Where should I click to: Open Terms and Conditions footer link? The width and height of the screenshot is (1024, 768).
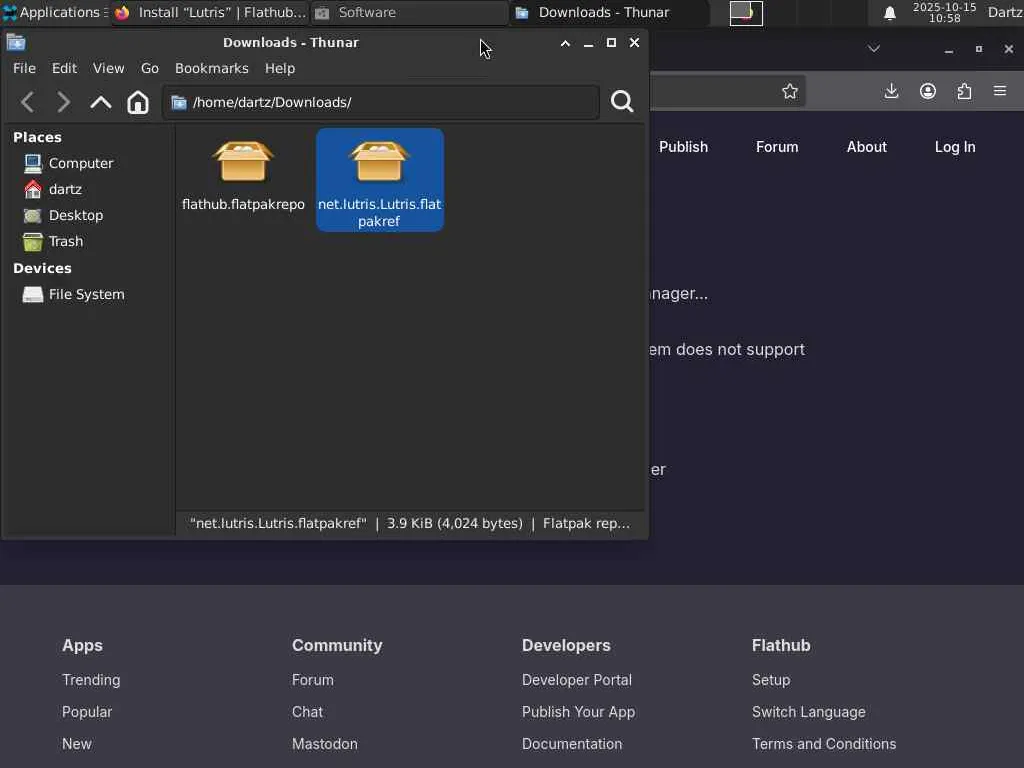(x=824, y=744)
